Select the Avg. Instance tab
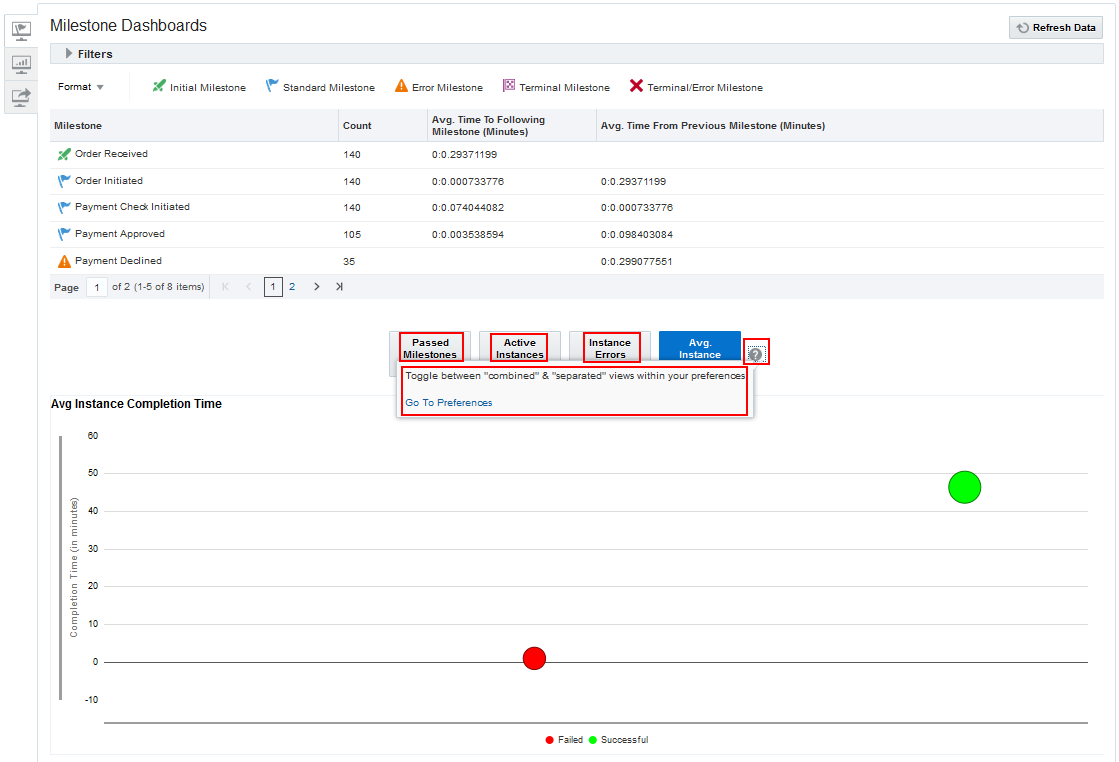Image resolution: width=1119 pixels, height=762 pixels. tap(699, 348)
